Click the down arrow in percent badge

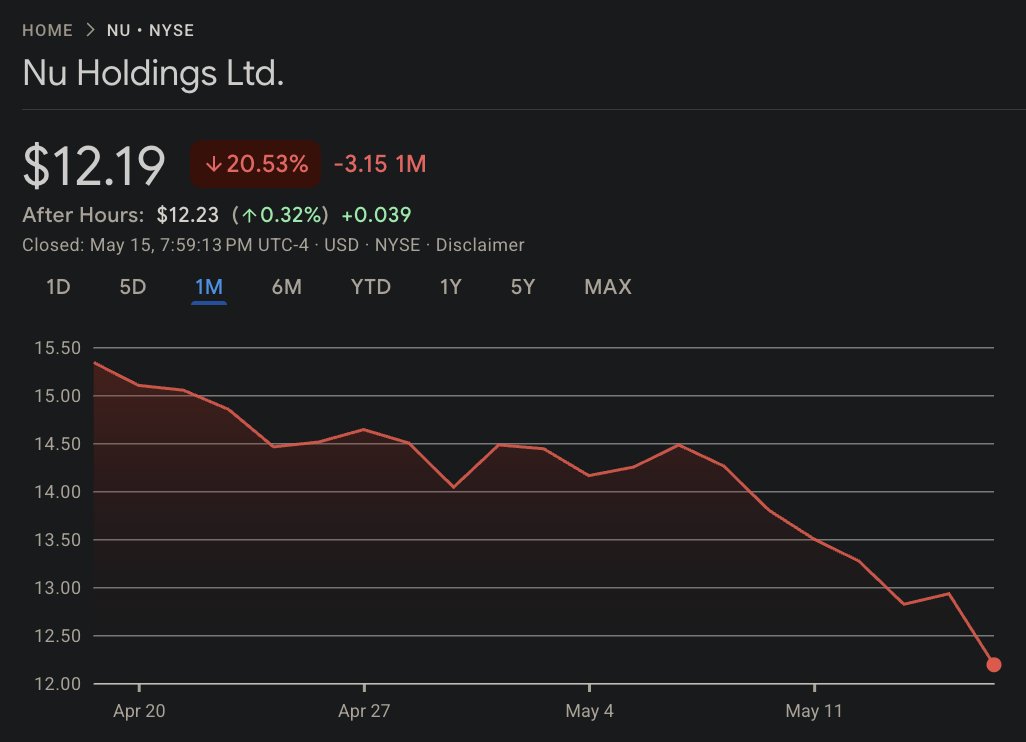(x=213, y=164)
